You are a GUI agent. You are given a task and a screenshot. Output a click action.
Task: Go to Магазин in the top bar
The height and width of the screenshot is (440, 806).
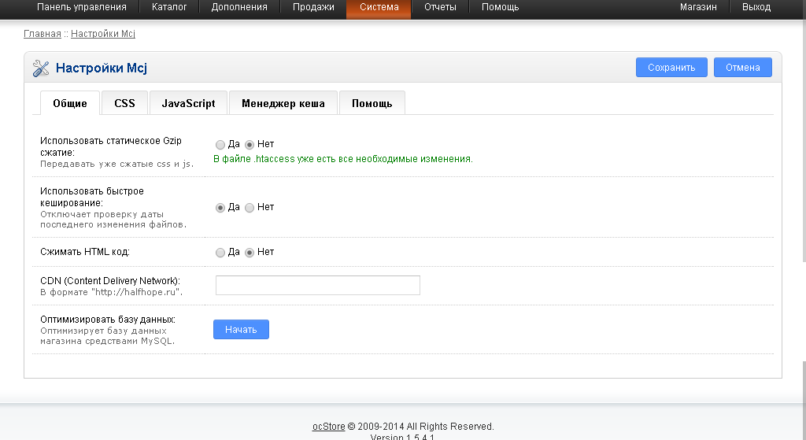pos(698,7)
